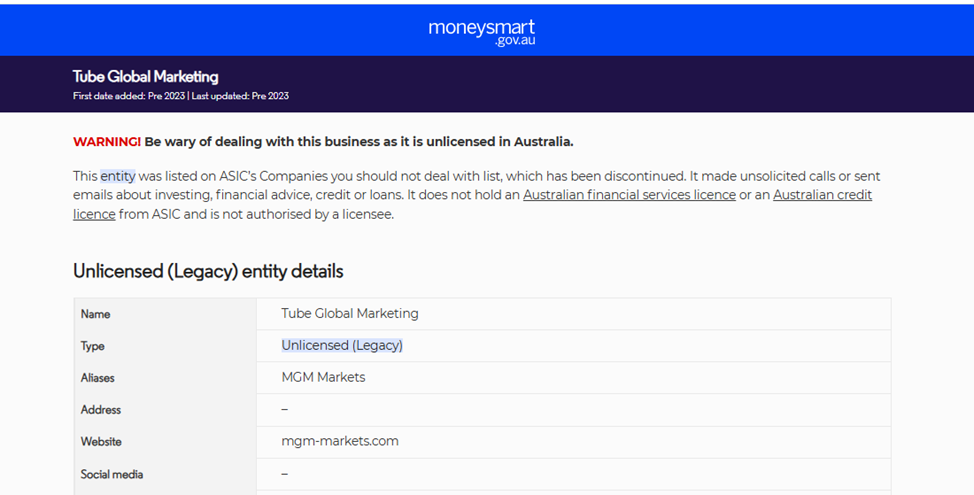Viewport: 974px width, 495px height.
Task: Click the moneysmart.gov.au logo
Action: pos(481,31)
